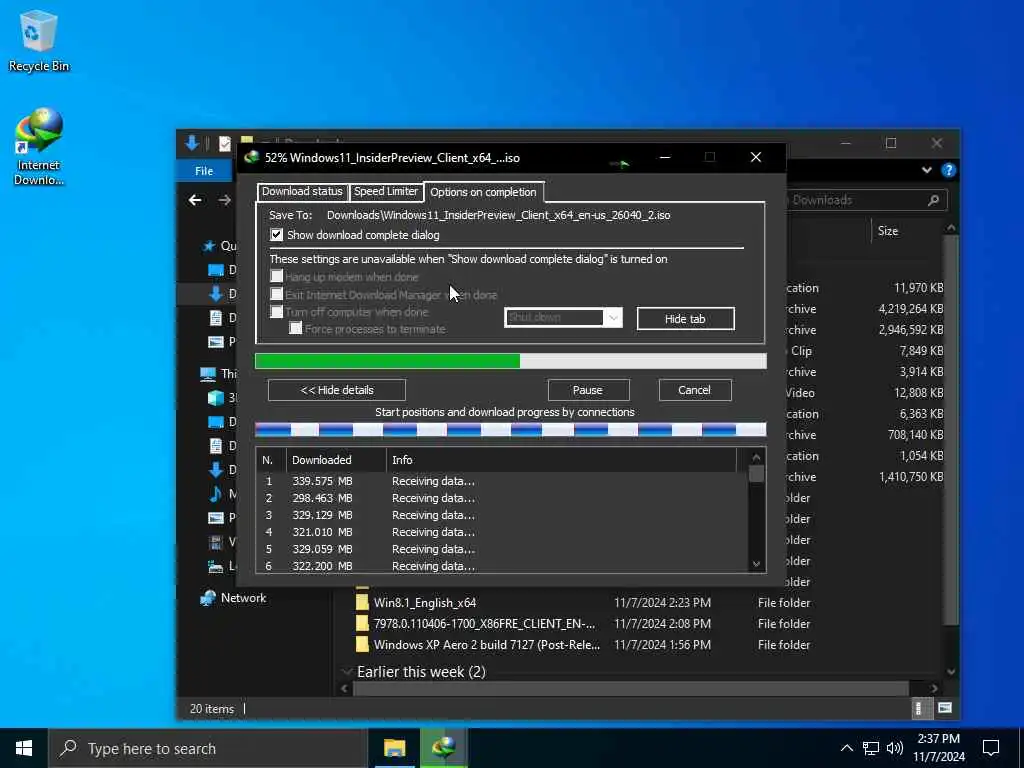Click the Explorer horizontal scrollbar

click(630, 688)
